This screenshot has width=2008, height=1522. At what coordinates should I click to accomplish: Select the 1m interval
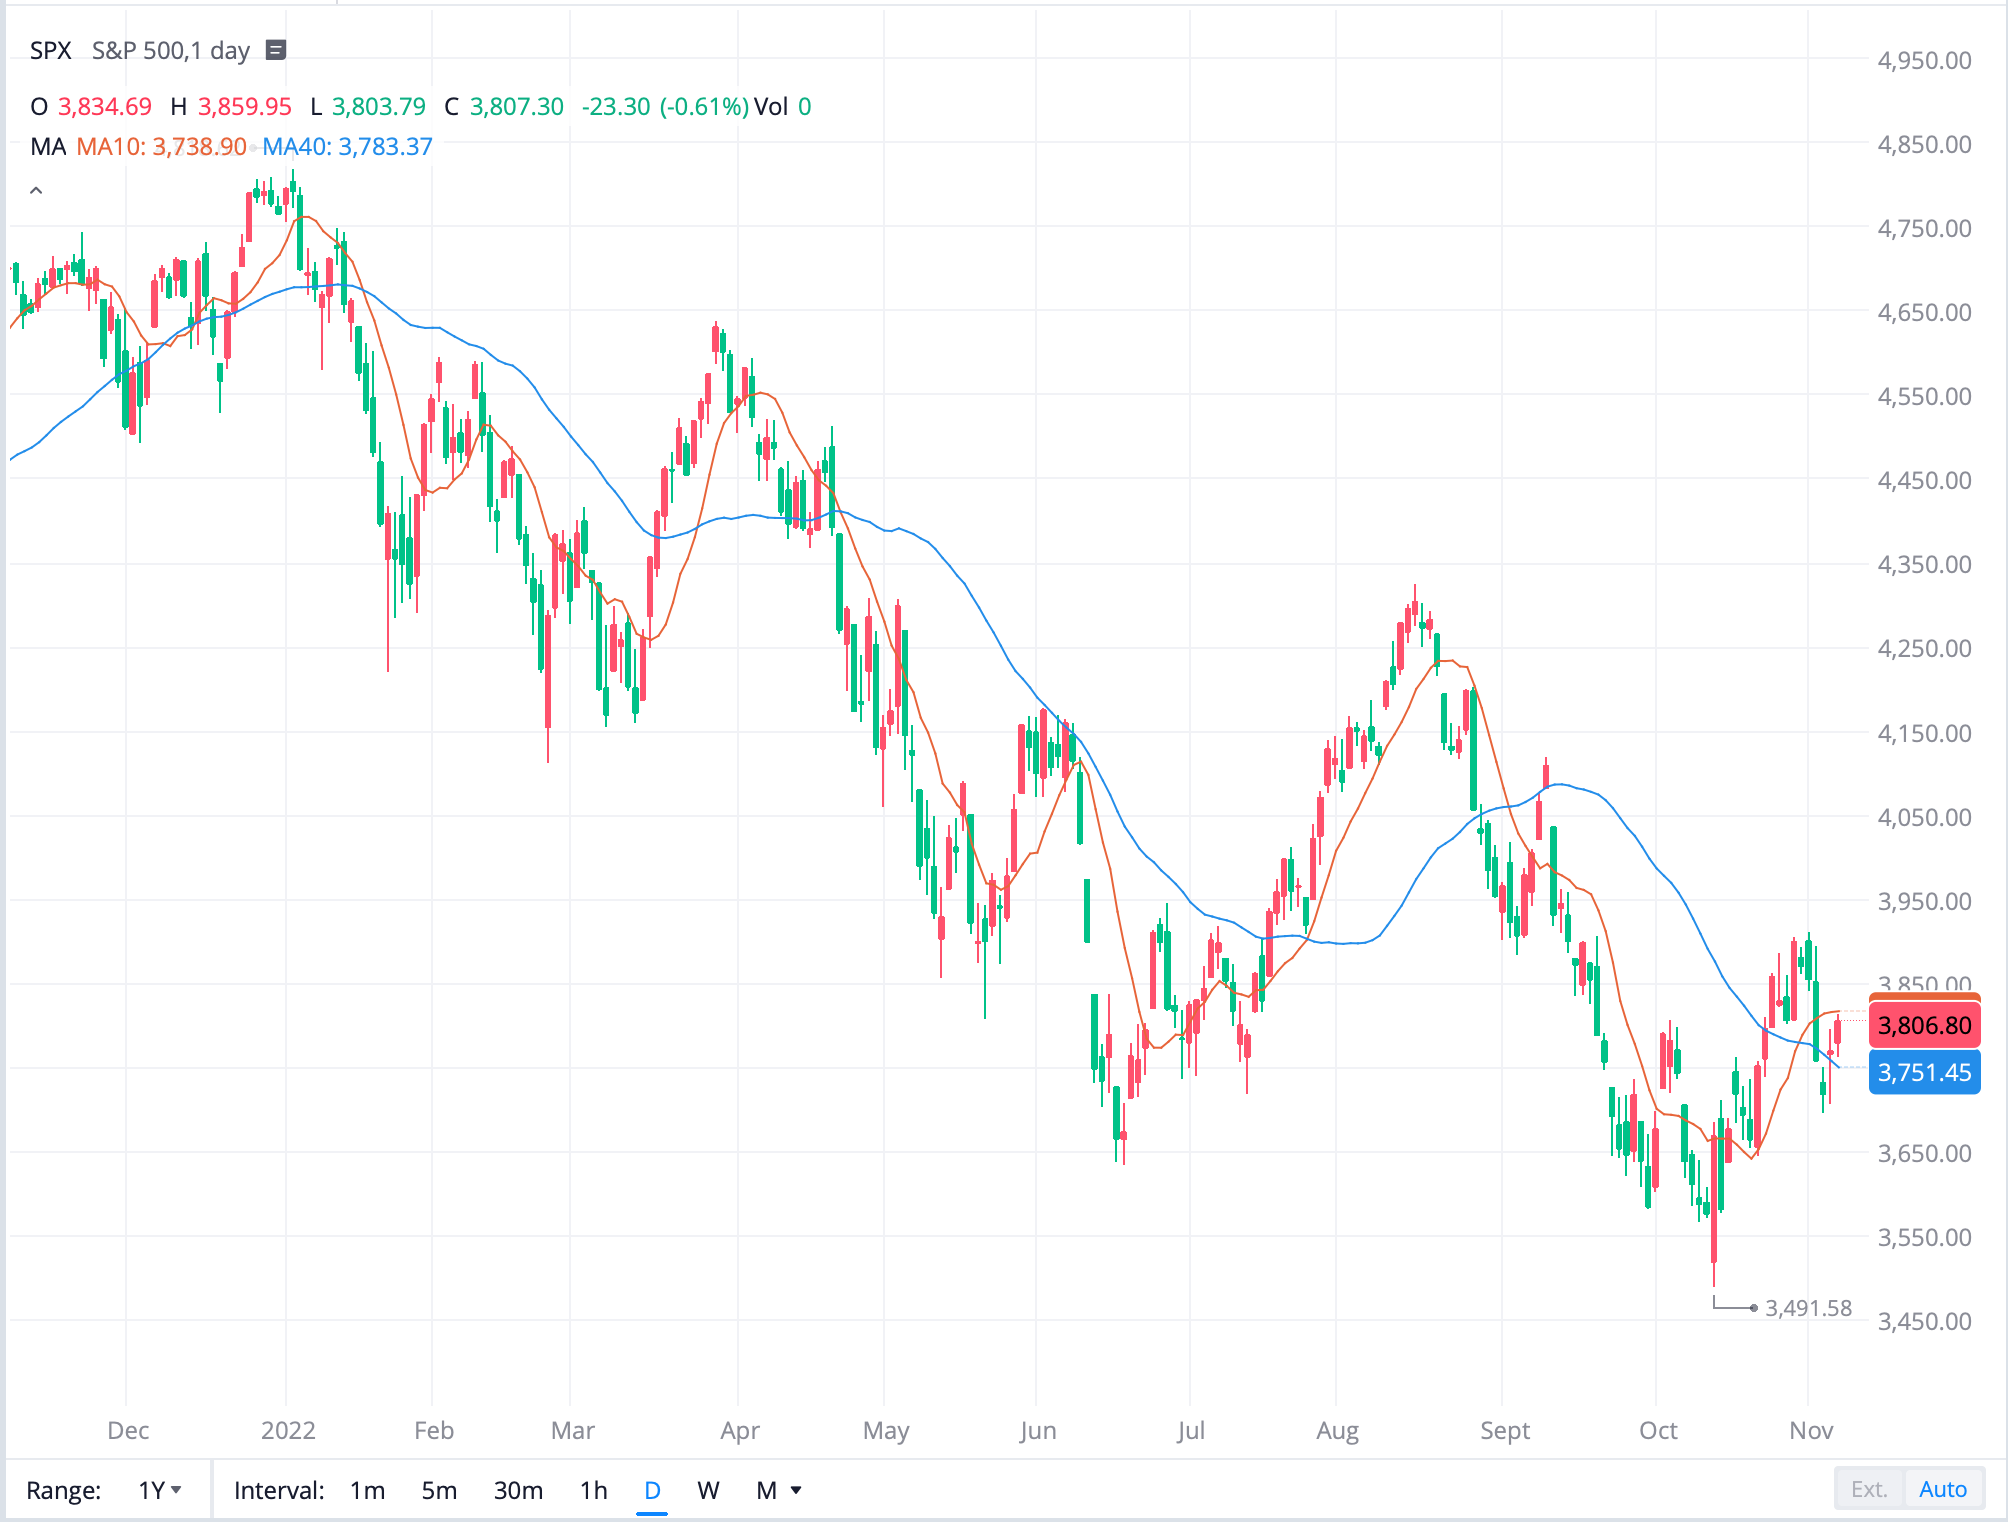[367, 1489]
